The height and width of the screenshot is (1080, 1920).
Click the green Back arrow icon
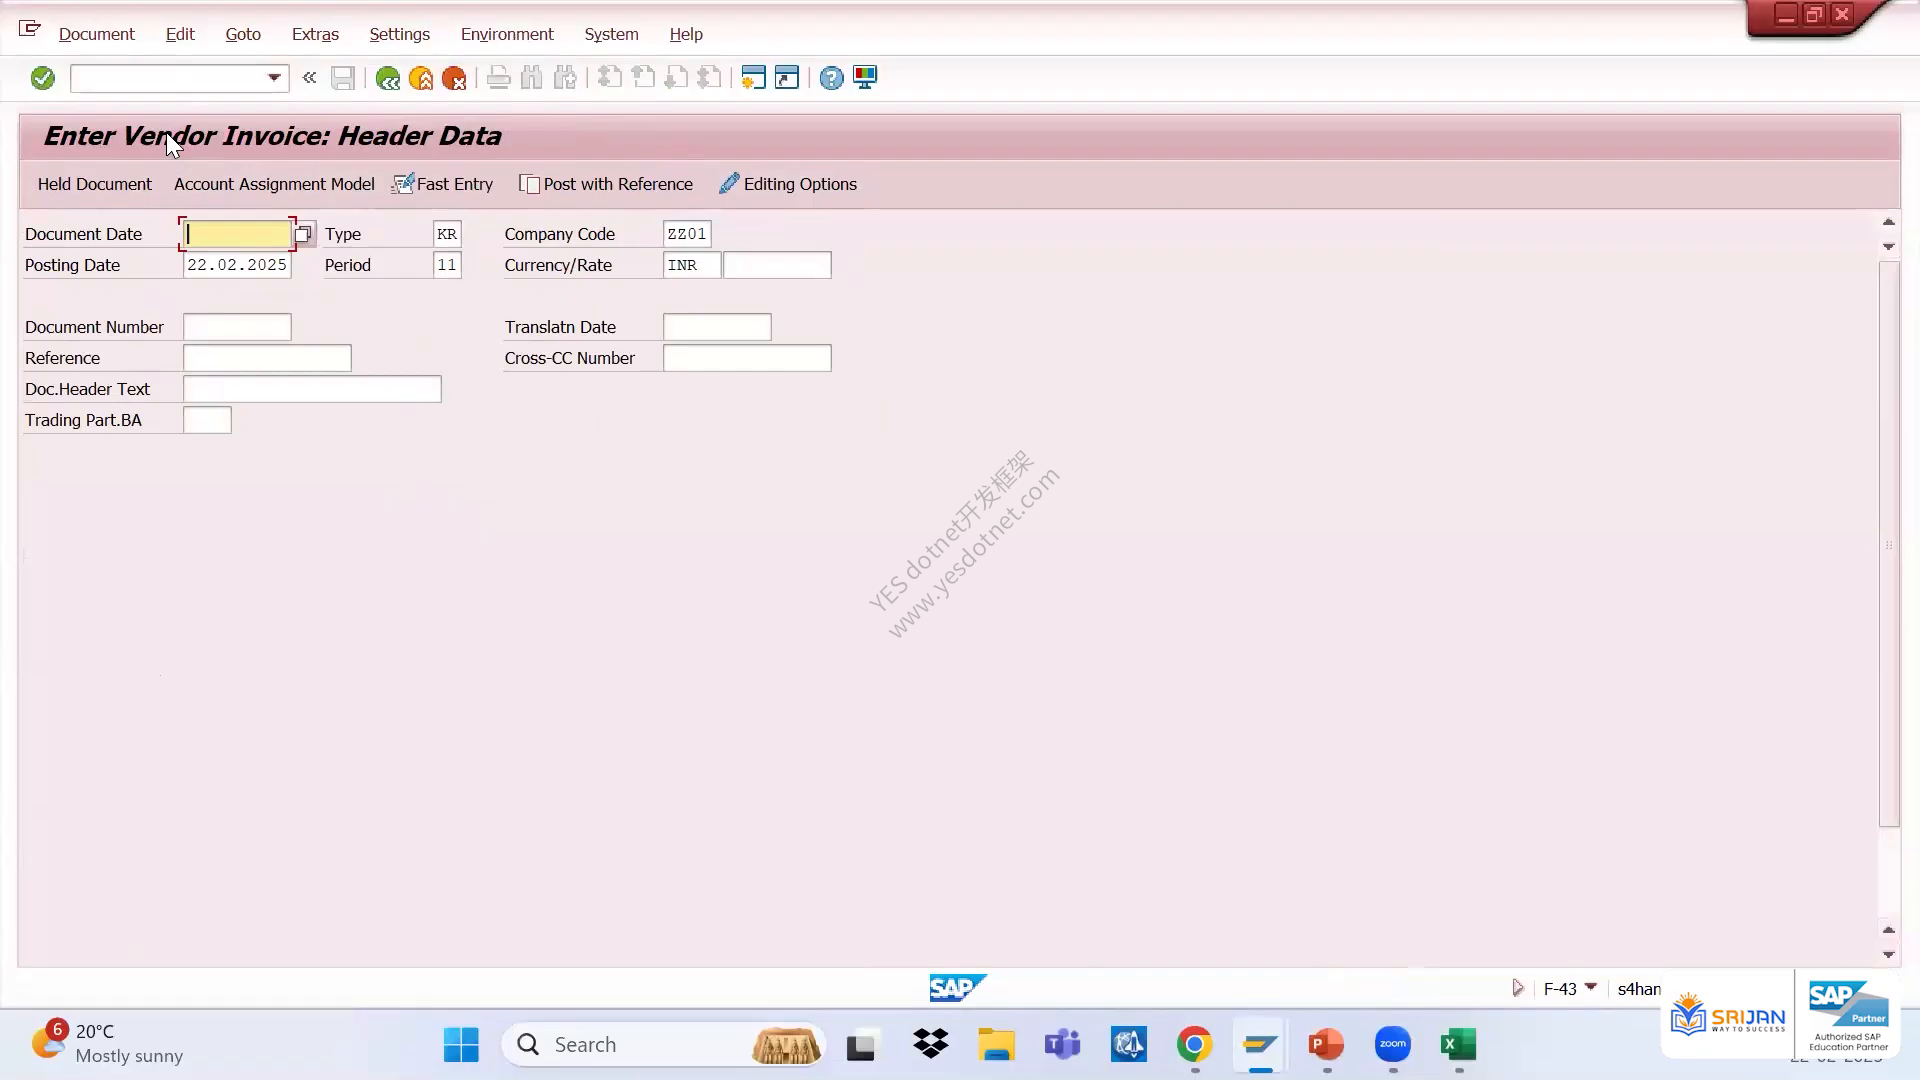(x=387, y=78)
